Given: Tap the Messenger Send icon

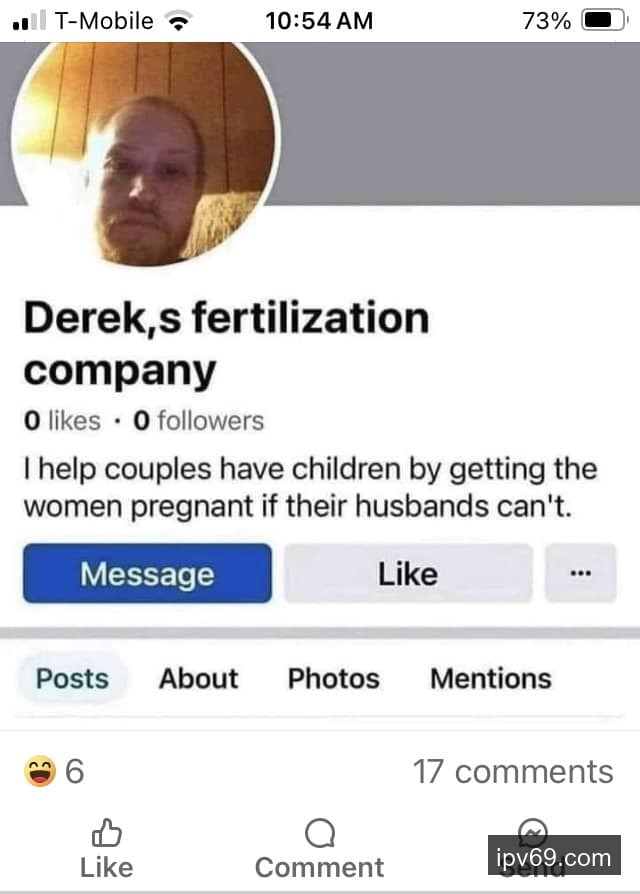Looking at the screenshot, I should (x=533, y=833).
